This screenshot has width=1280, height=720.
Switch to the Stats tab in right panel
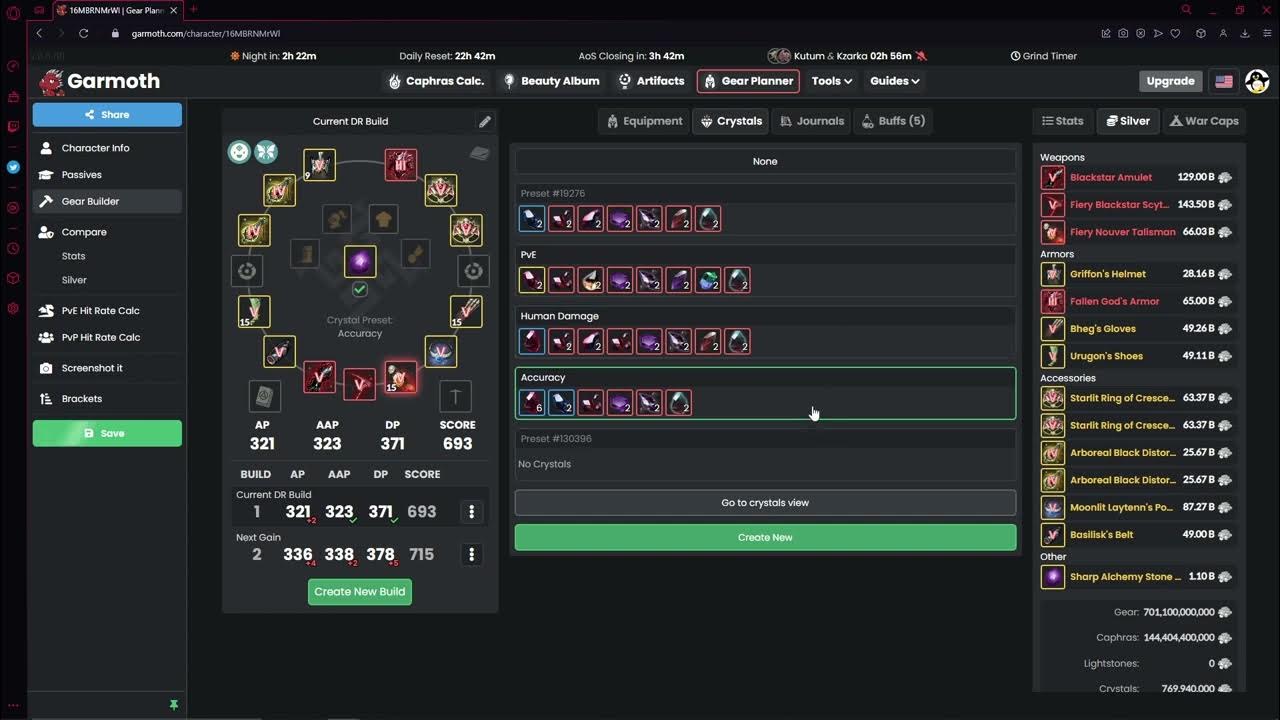(x=1062, y=121)
